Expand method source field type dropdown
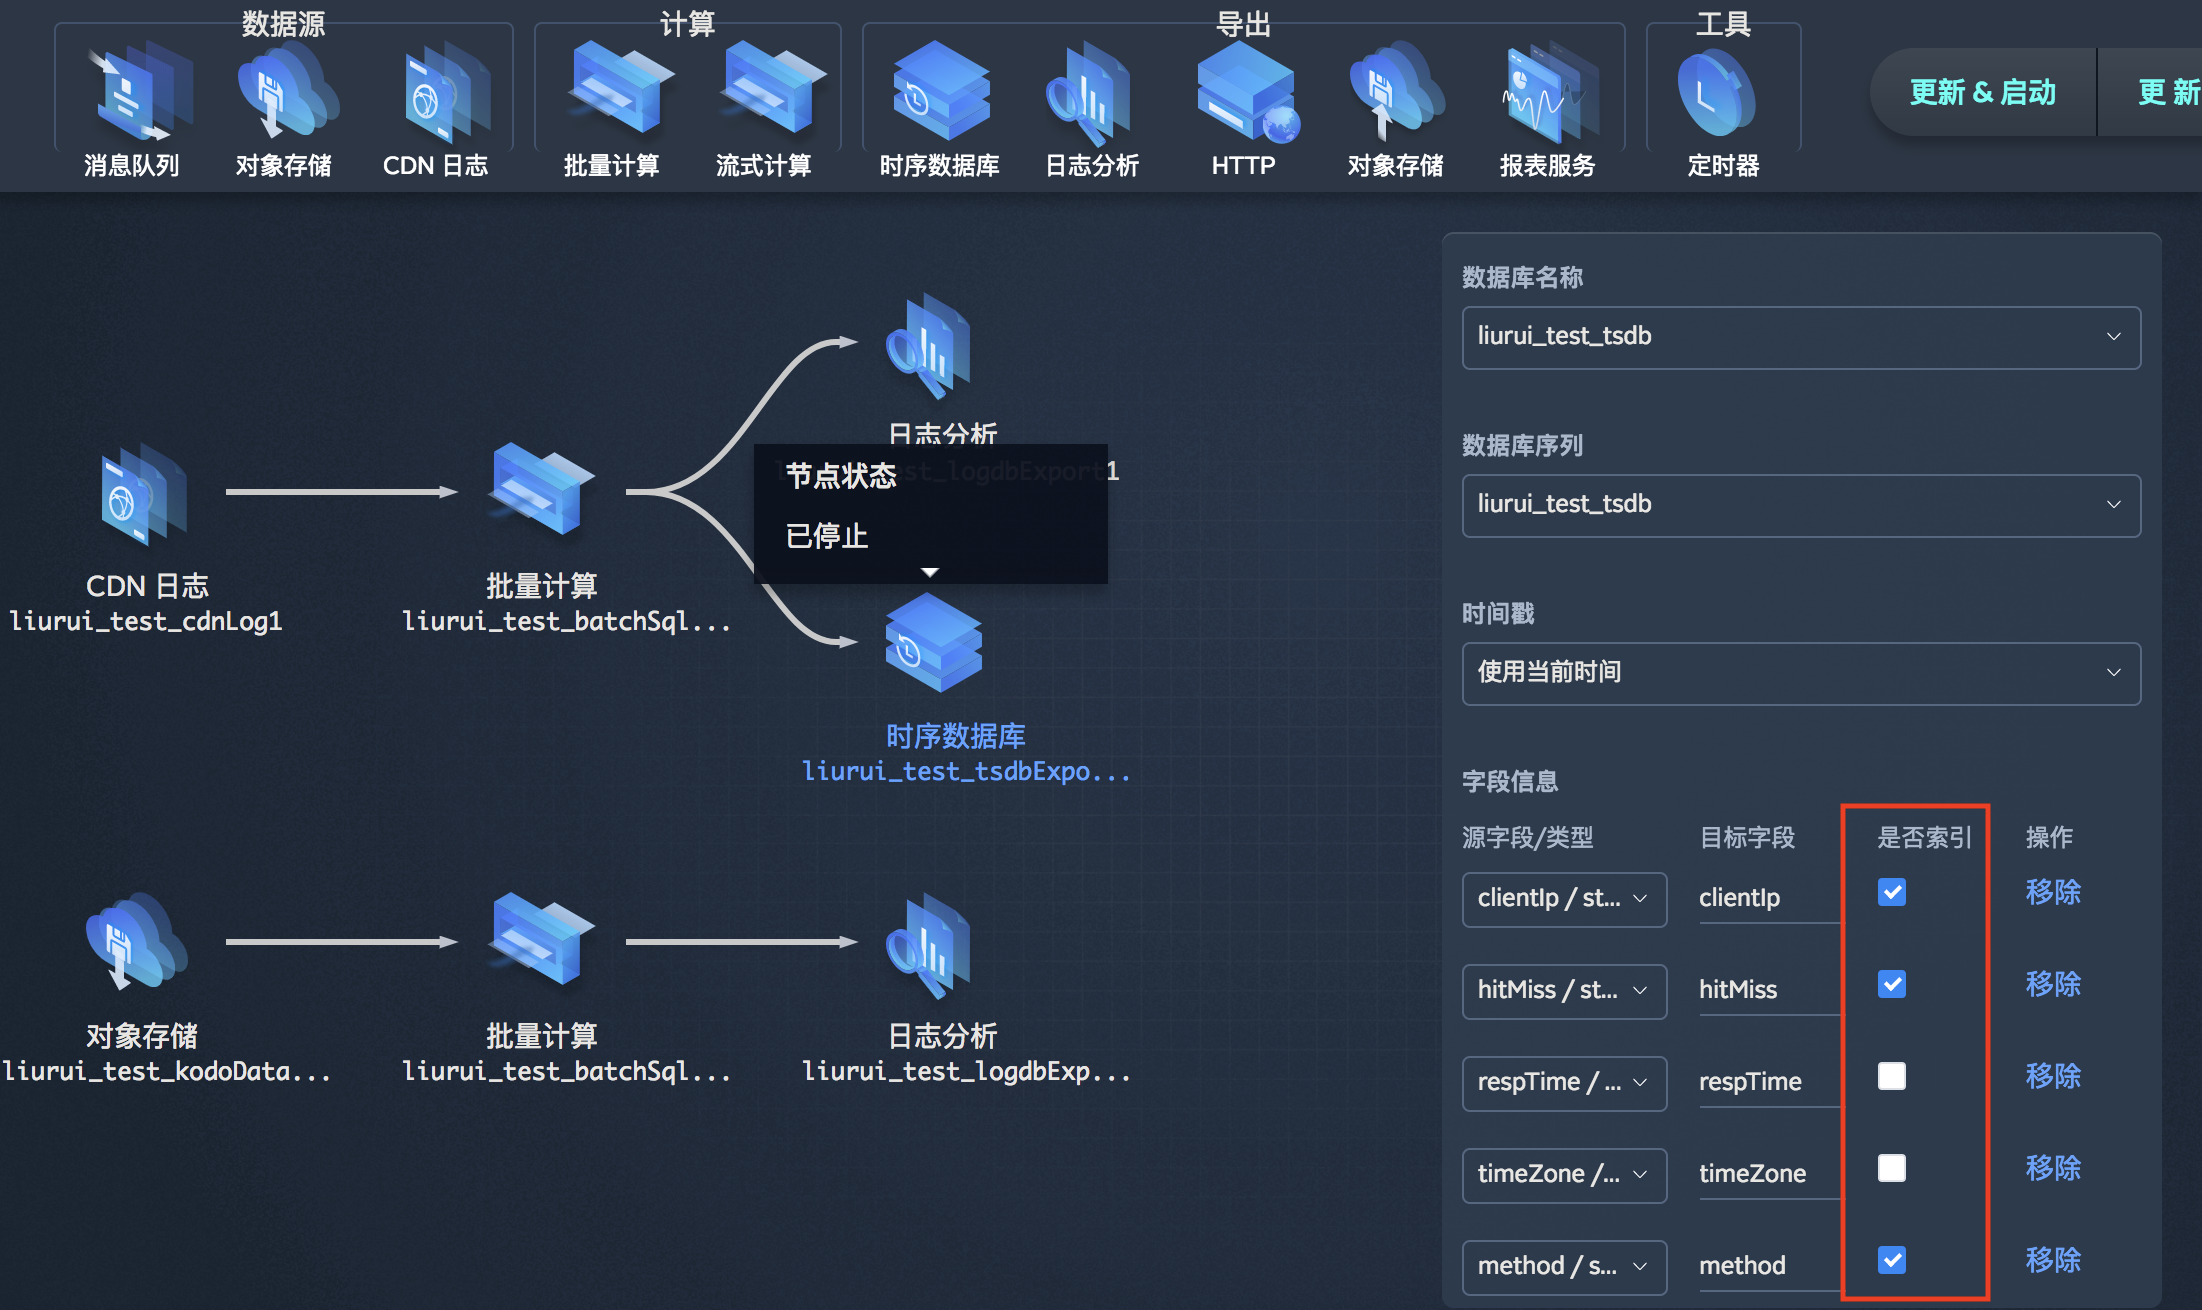 tap(1564, 1267)
